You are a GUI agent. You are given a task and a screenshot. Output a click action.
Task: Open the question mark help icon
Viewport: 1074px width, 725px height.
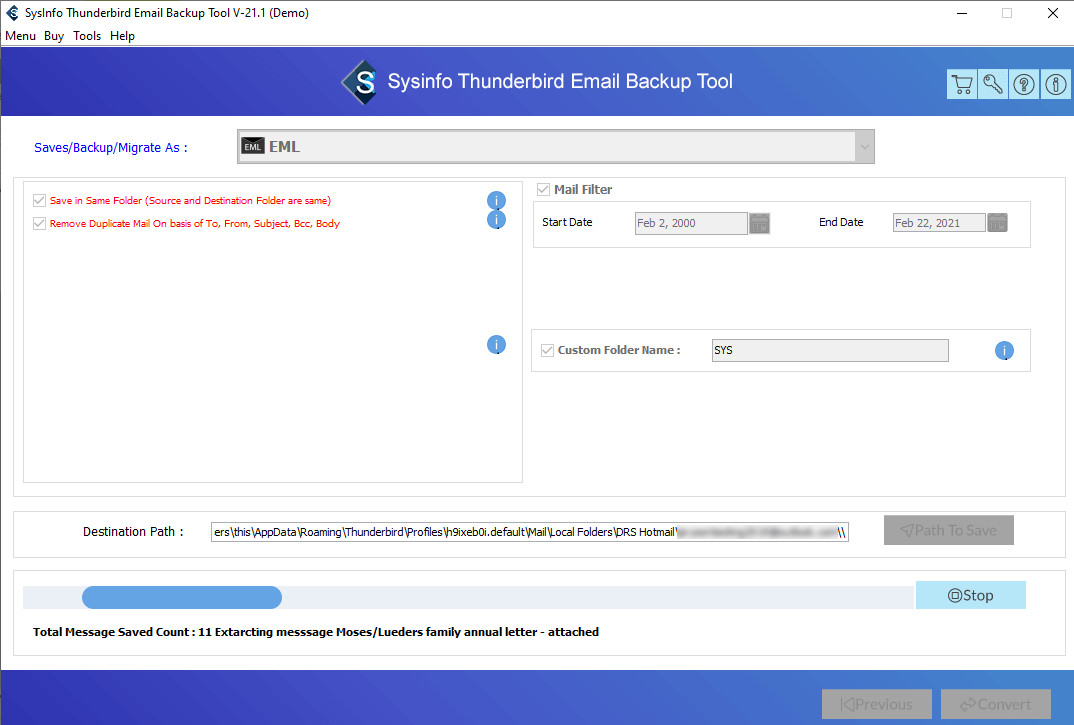point(1024,84)
